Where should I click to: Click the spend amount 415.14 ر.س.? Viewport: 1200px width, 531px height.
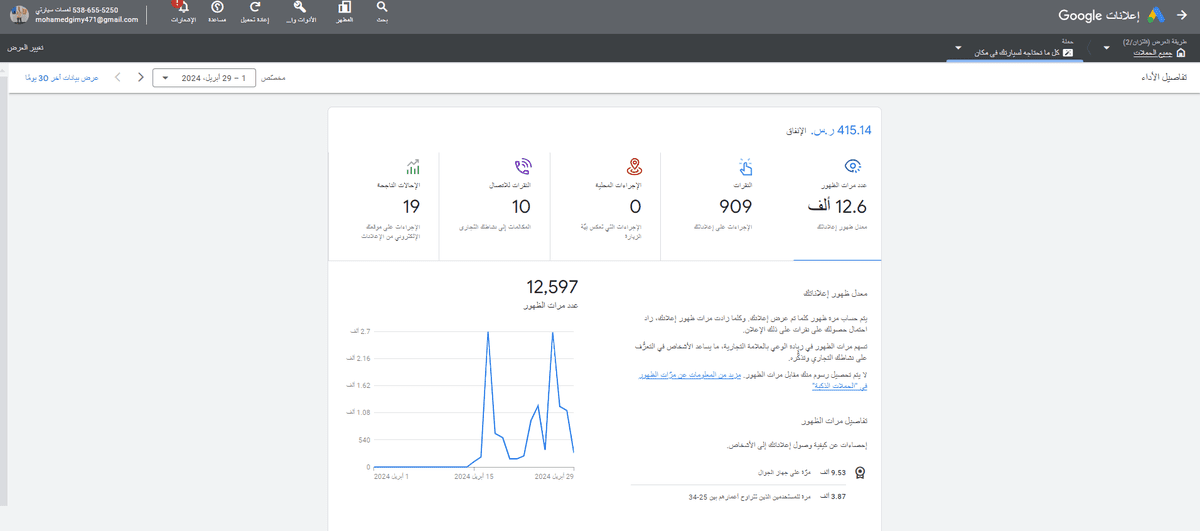[x=842, y=130]
